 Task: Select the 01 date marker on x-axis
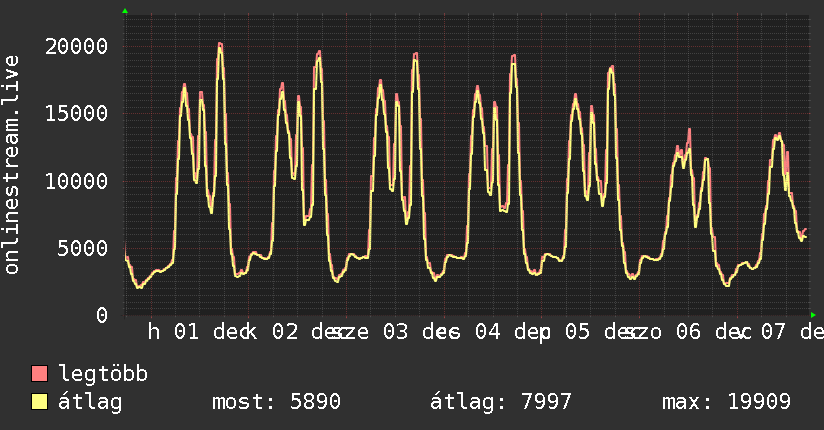tap(188, 332)
